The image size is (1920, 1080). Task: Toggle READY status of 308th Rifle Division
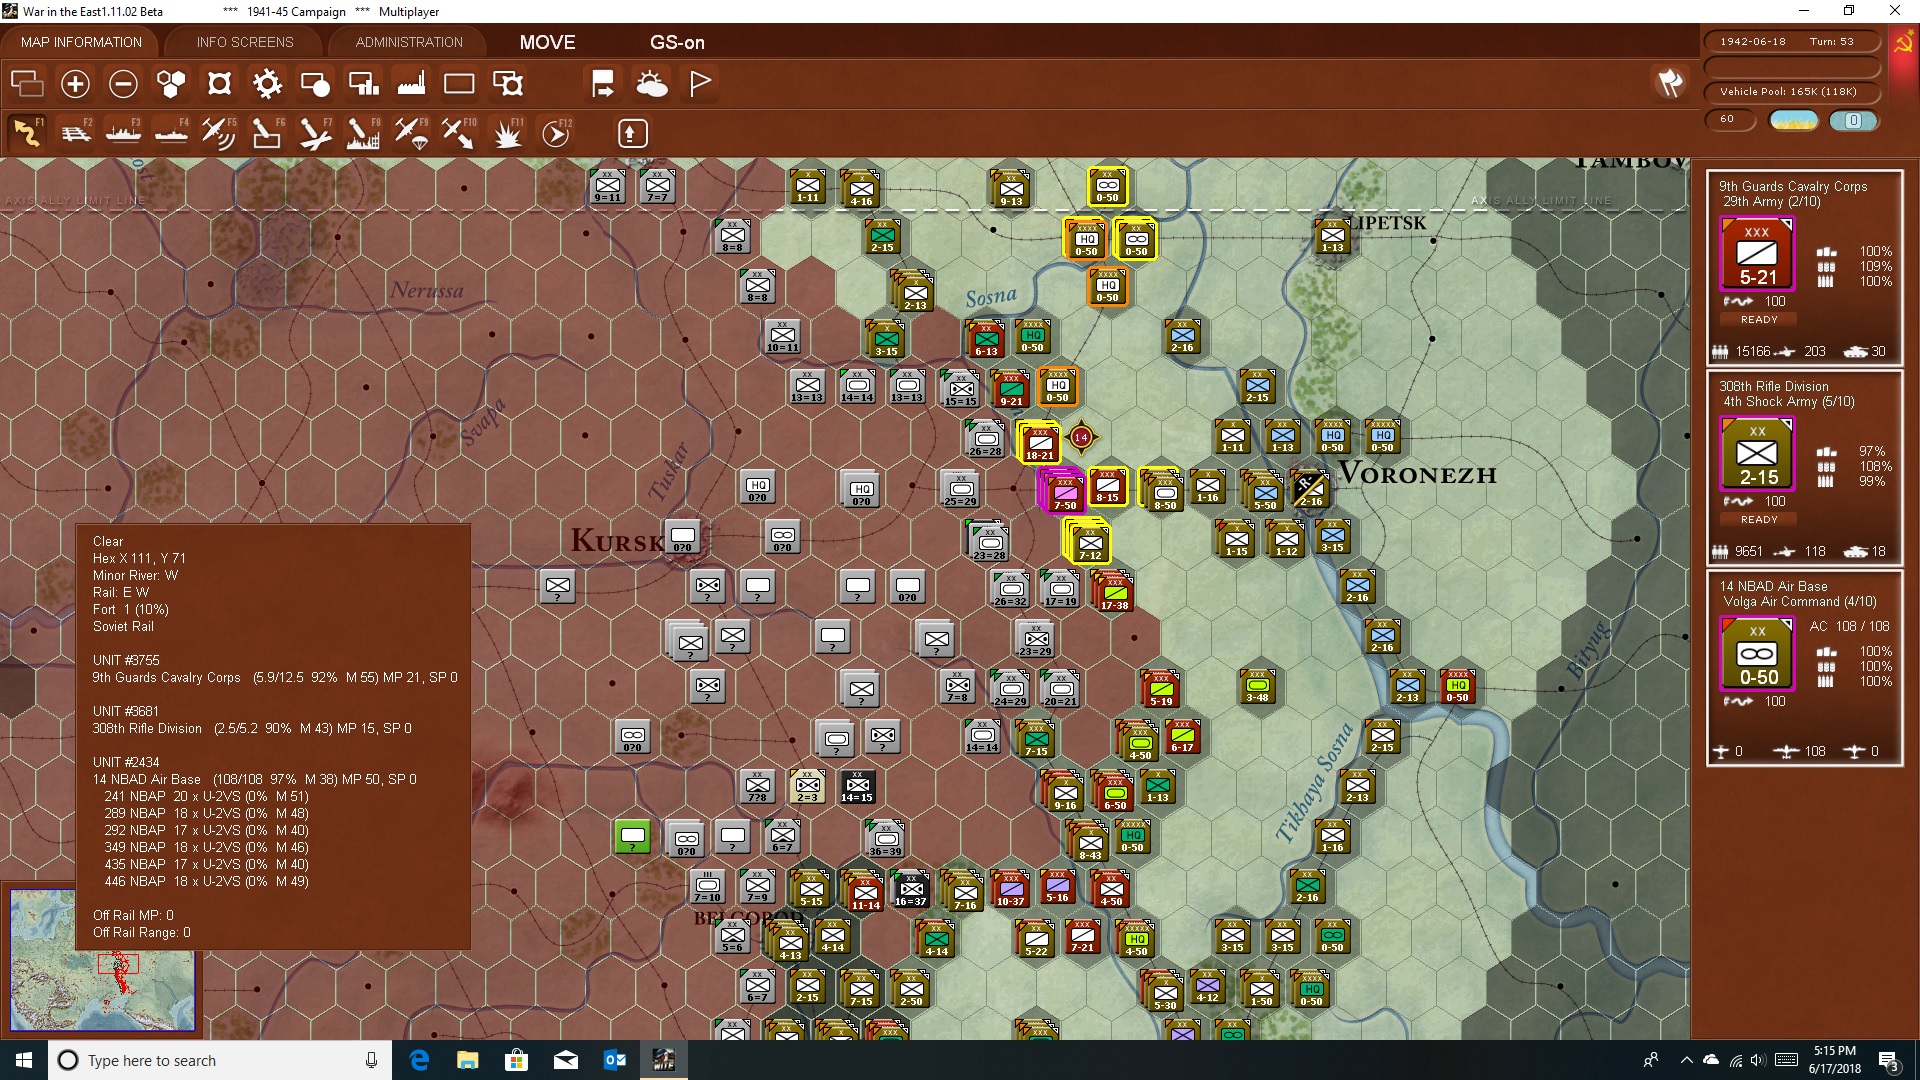click(x=1759, y=519)
